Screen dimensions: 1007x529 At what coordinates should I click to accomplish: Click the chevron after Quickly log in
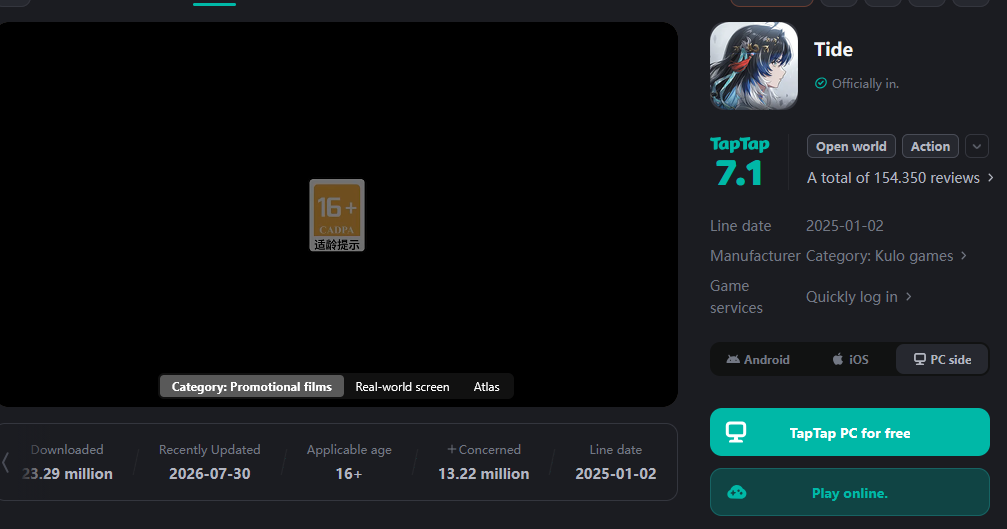tap(909, 297)
